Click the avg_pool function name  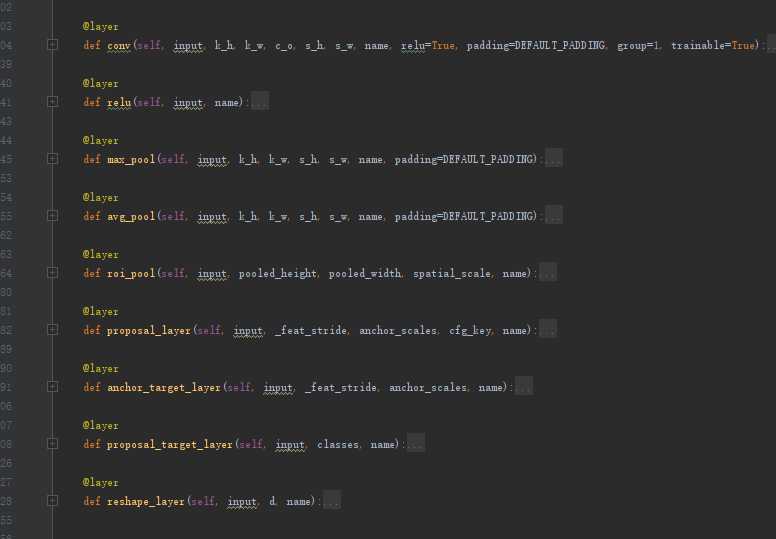131,216
